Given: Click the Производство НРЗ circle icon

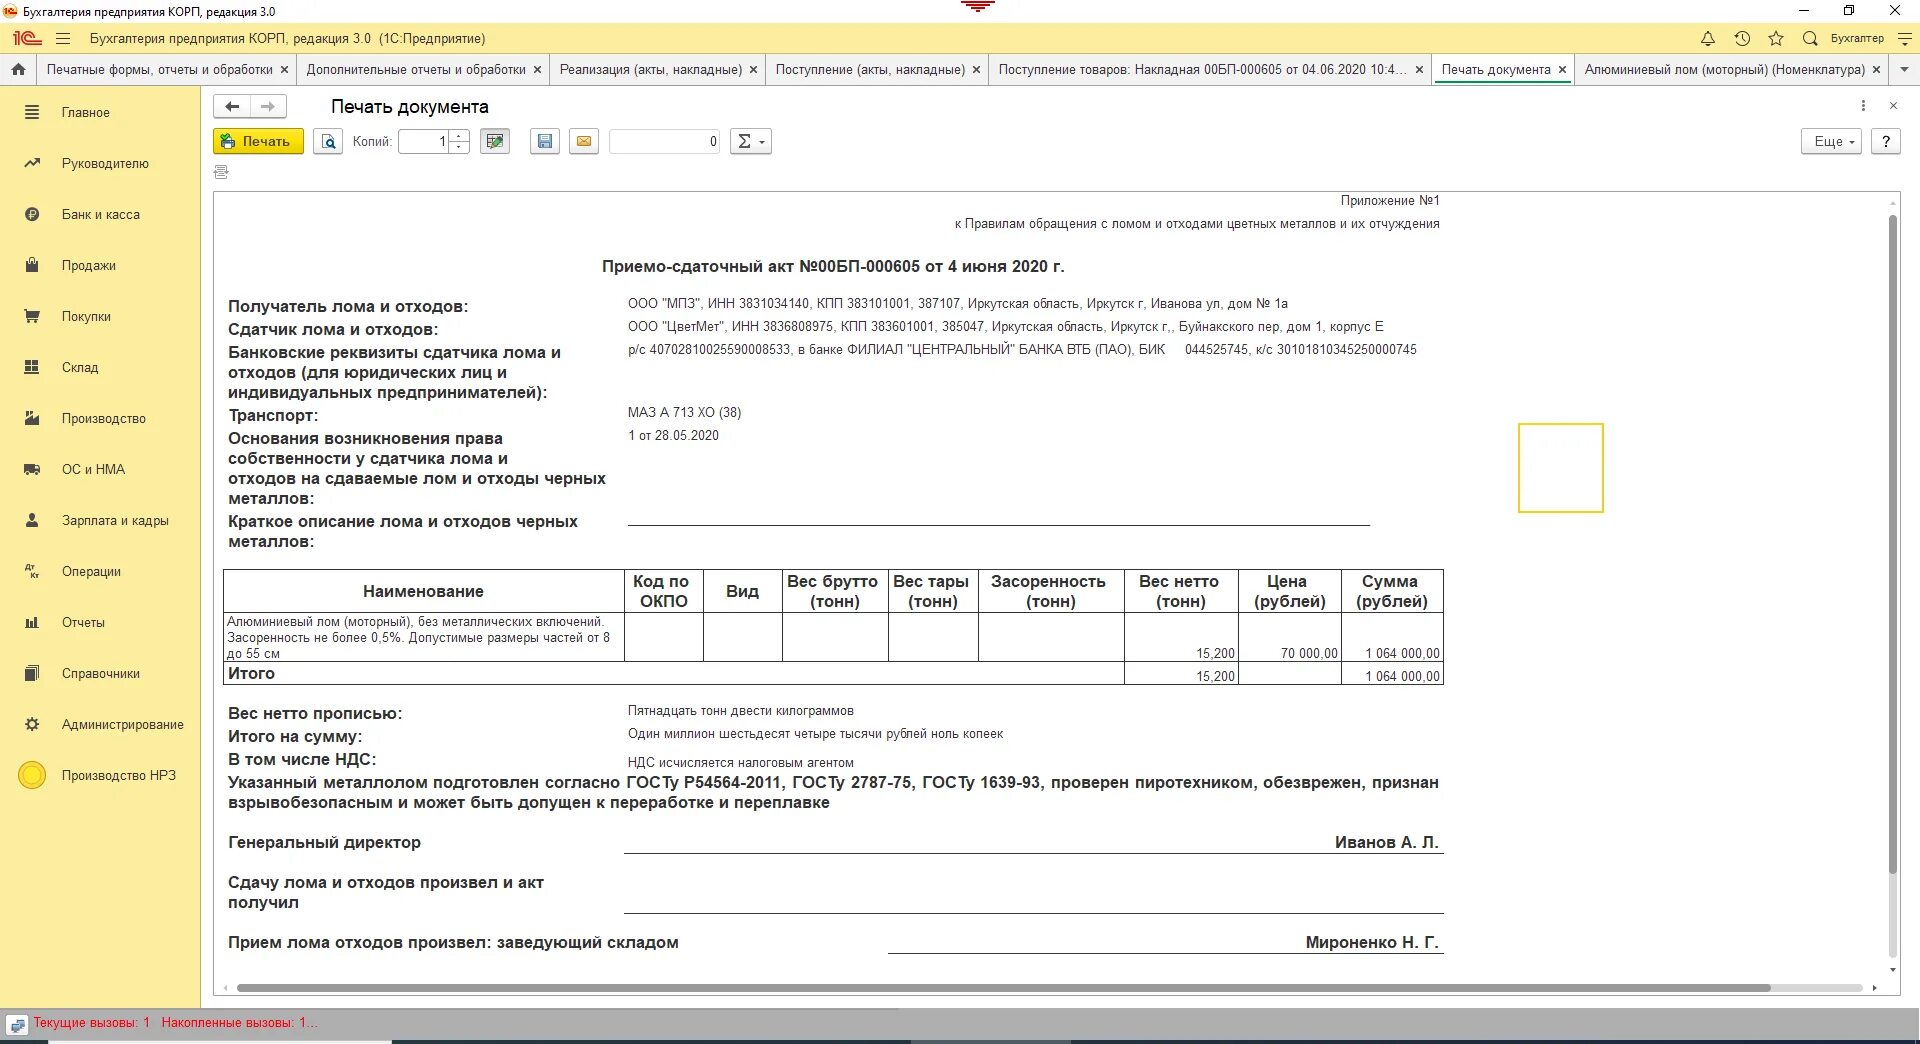Looking at the screenshot, I should pyautogui.click(x=32, y=775).
